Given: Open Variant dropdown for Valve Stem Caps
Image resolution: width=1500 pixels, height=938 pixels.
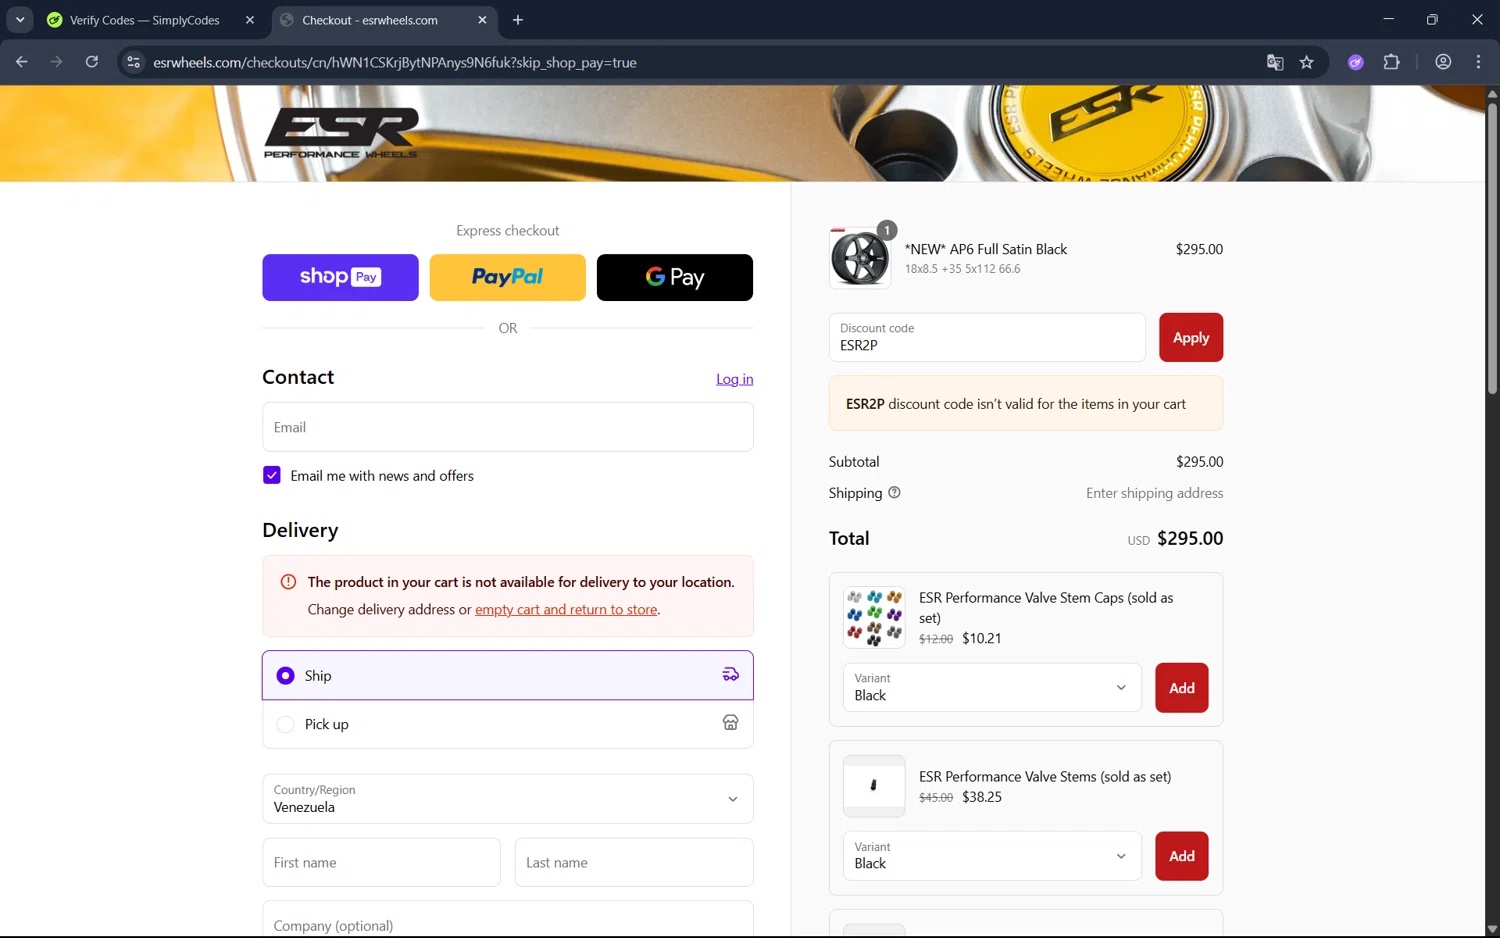Looking at the screenshot, I should (x=992, y=687).
